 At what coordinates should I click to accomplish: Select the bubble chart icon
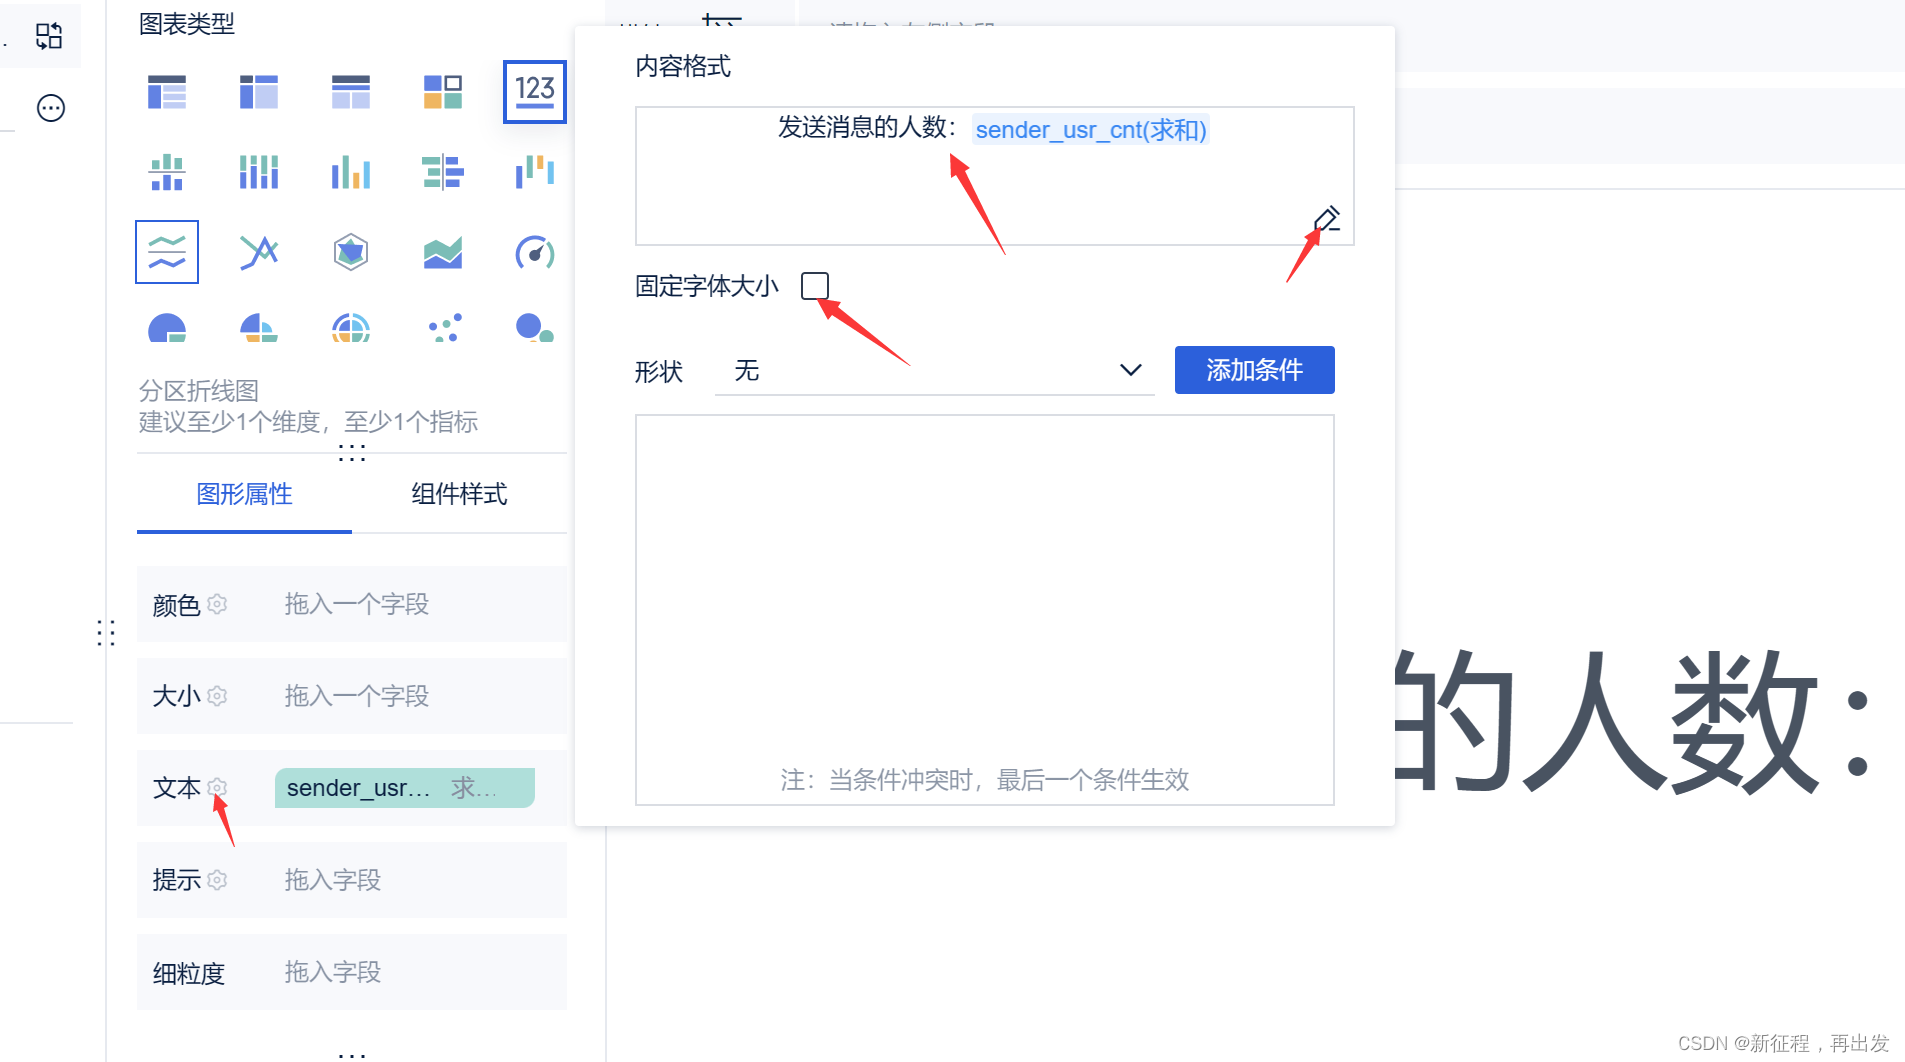[x=535, y=328]
